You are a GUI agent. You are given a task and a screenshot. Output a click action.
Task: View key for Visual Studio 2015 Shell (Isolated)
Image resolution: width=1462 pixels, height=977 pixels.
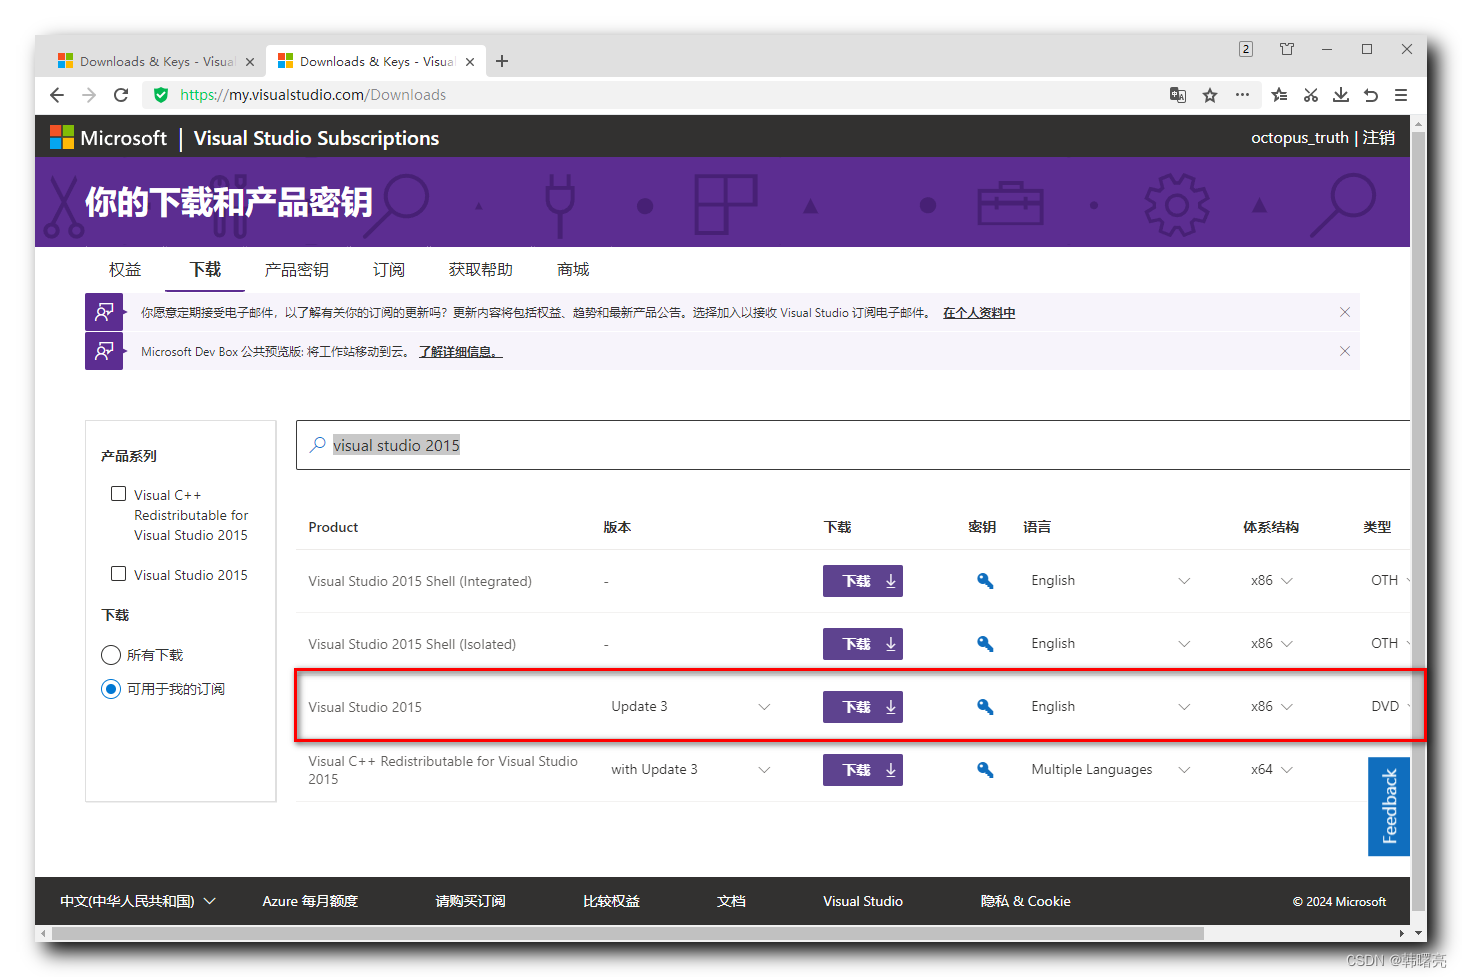[985, 644]
